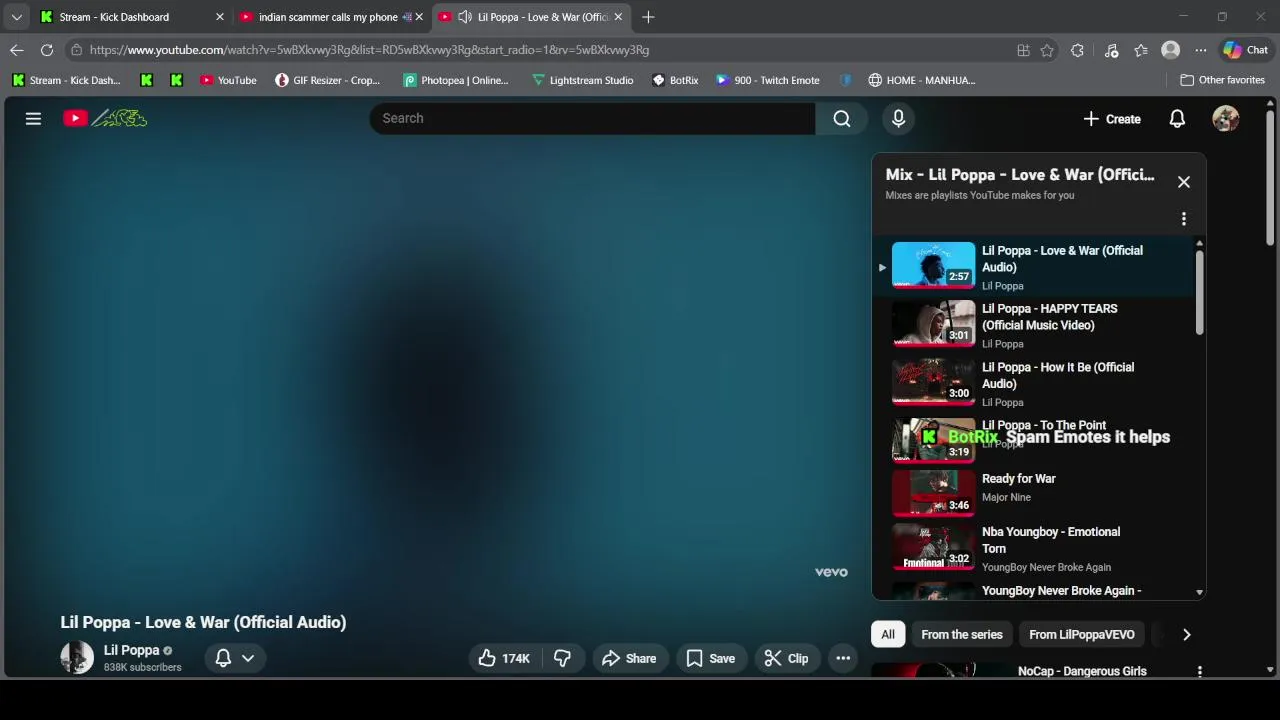
Task: Open second Kick bookmark icon
Action: coord(176,80)
